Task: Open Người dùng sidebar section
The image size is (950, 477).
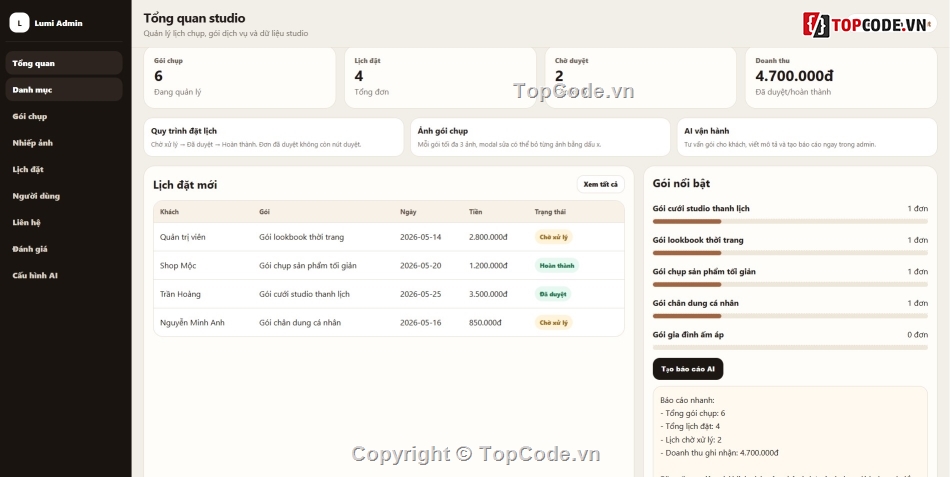Action: coord(64,196)
